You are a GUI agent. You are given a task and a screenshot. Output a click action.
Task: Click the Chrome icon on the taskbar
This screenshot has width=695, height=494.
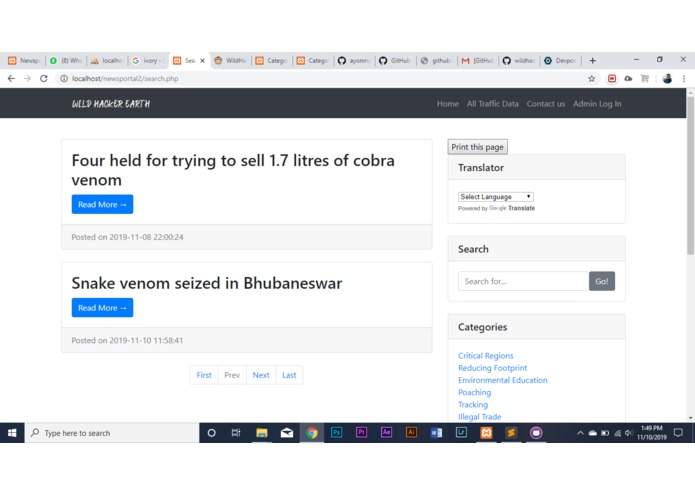click(x=312, y=433)
